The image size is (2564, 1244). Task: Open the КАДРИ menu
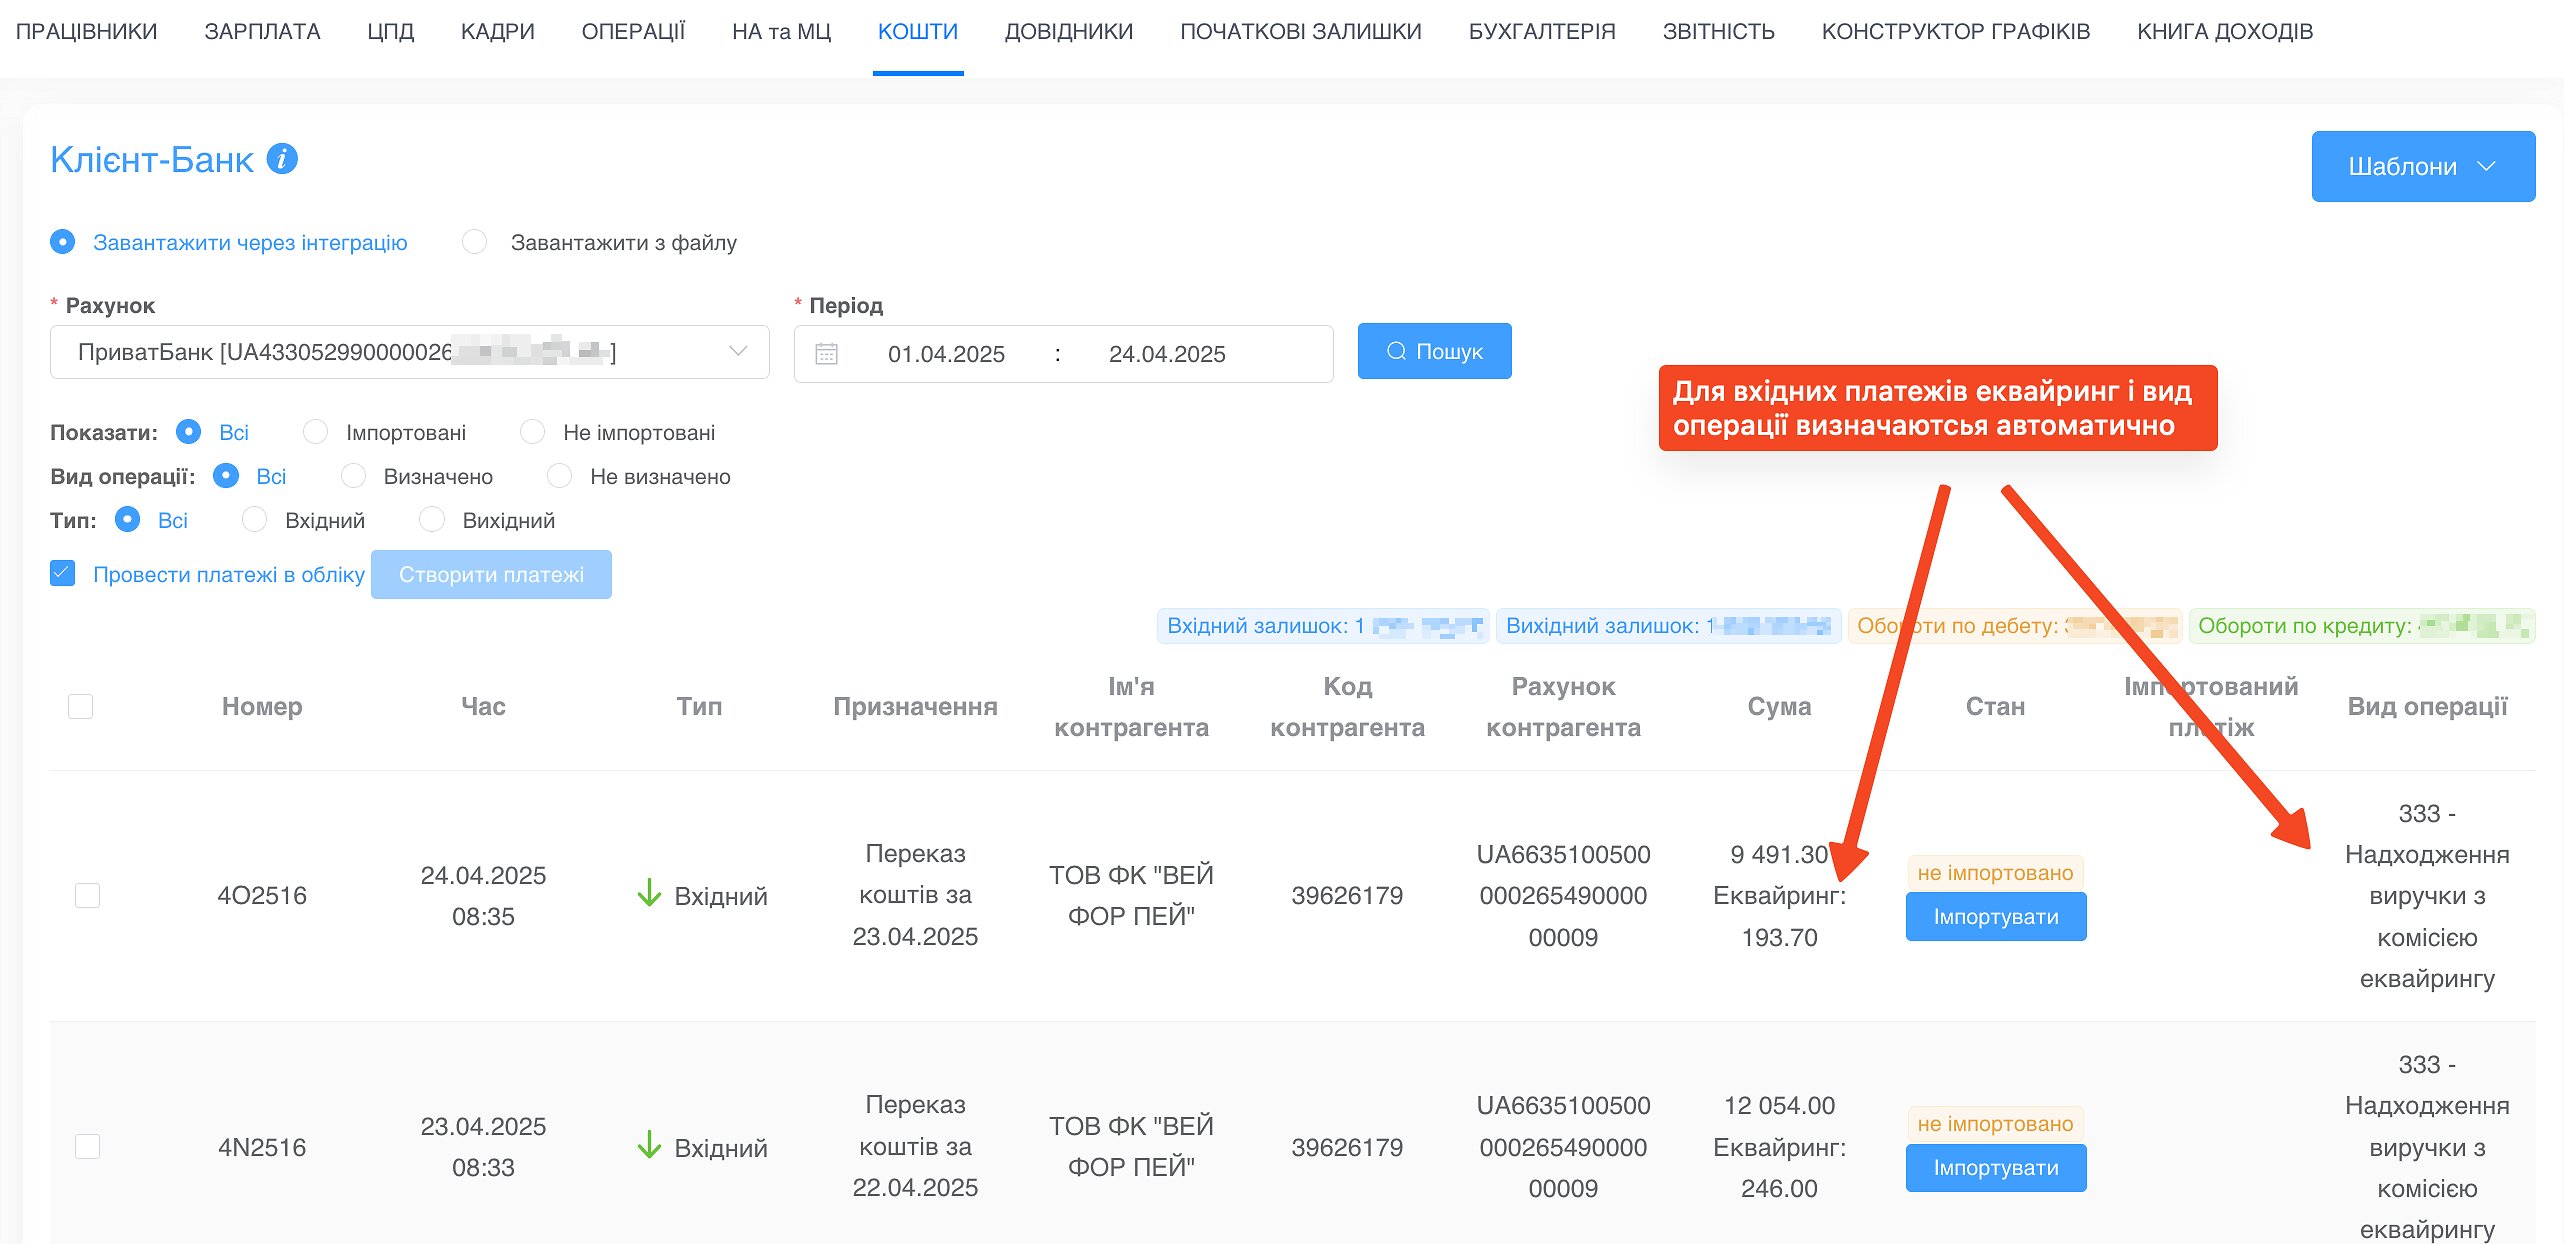[x=497, y=31]
